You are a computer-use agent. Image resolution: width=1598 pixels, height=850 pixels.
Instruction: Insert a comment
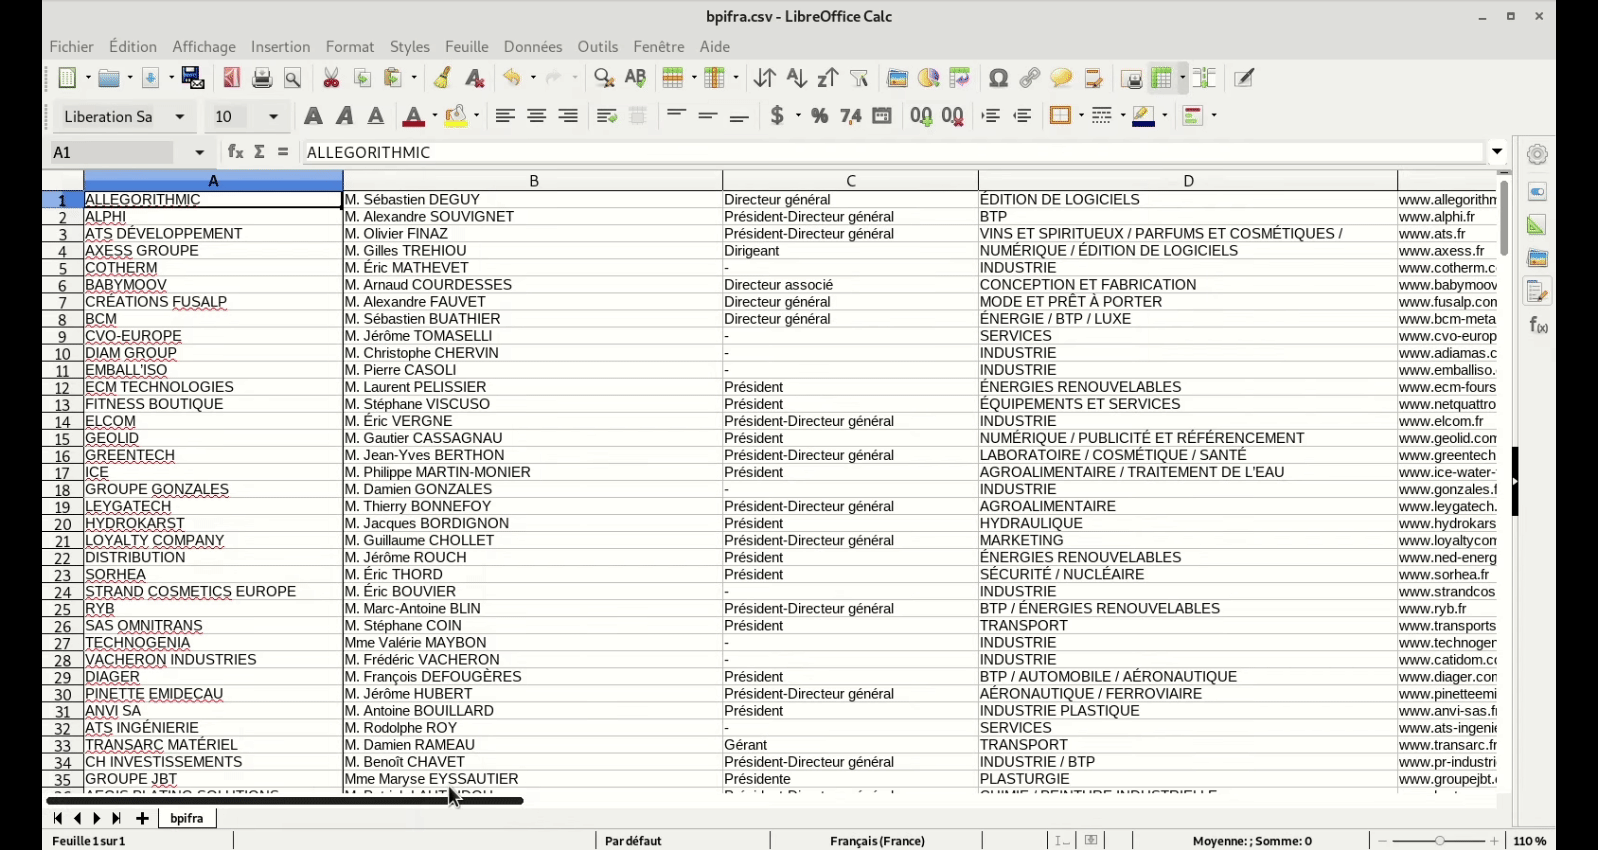pos(1062,78)
